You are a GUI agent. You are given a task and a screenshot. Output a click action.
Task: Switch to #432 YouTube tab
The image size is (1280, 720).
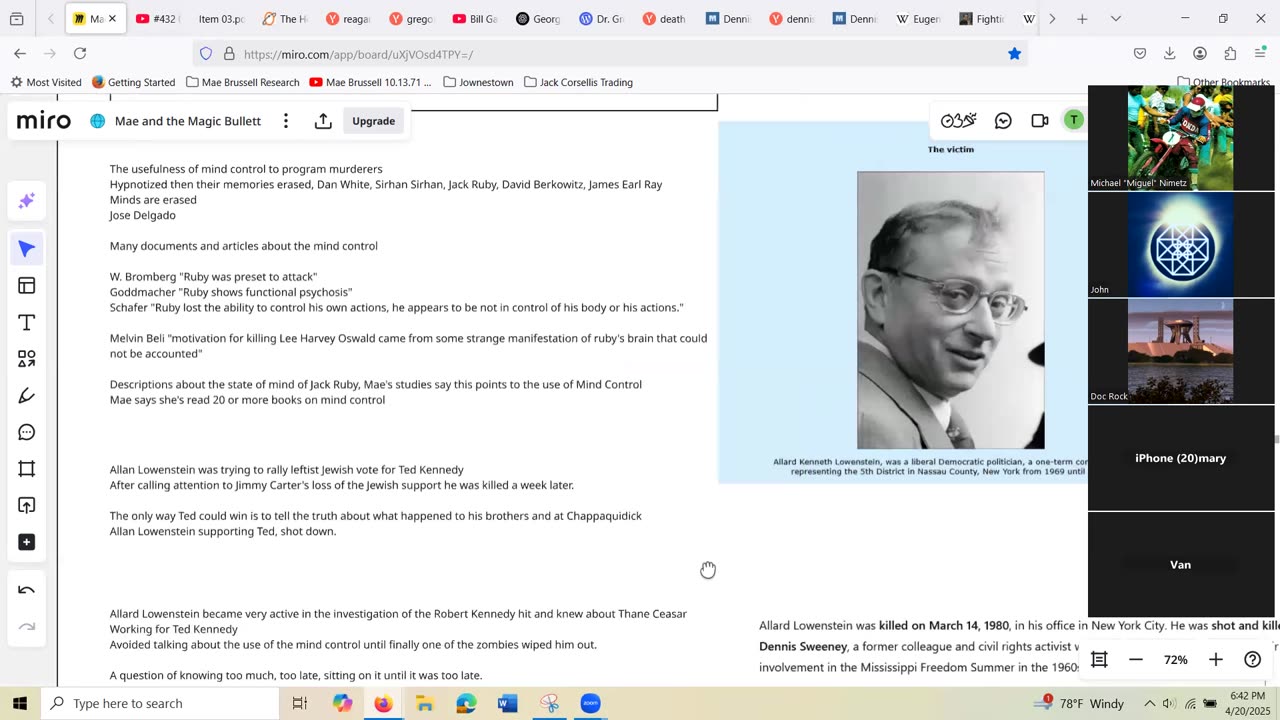coord(156,19)
